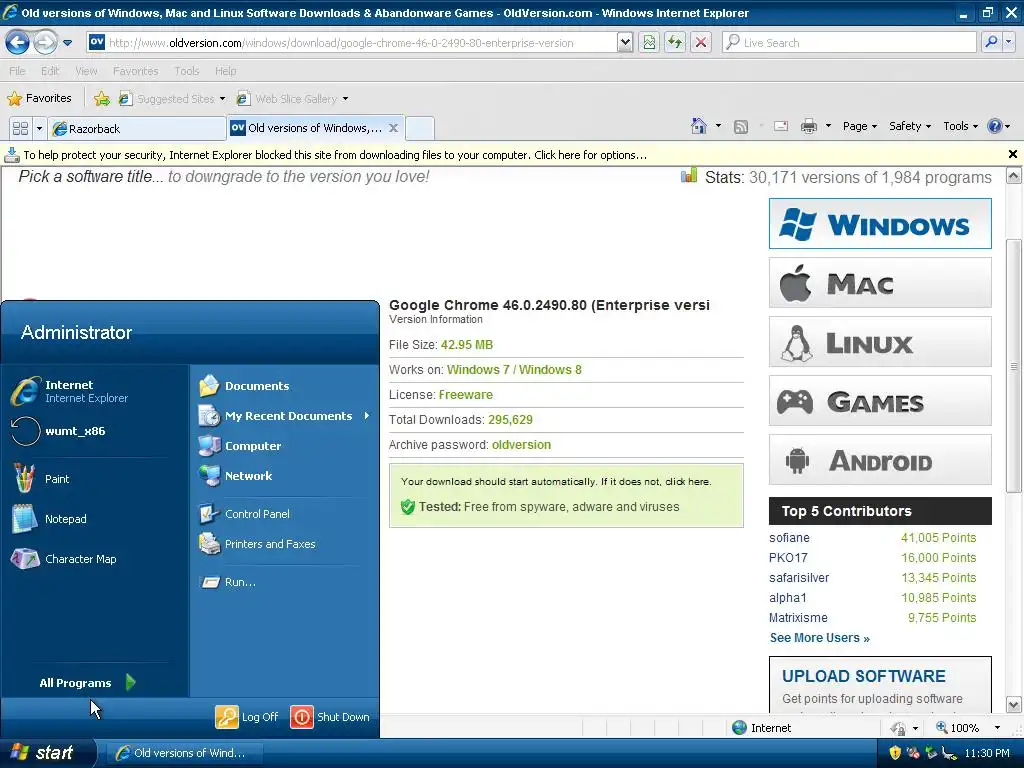Close the Old versions of Windows tab

pyautogui.click(x=393, y=128)
